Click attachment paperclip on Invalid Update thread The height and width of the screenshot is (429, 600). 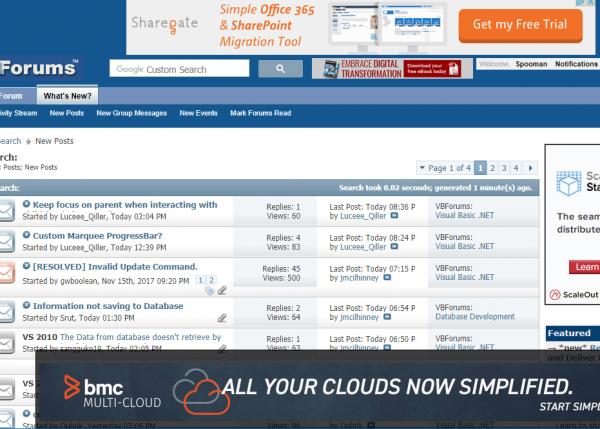(222, 291)
